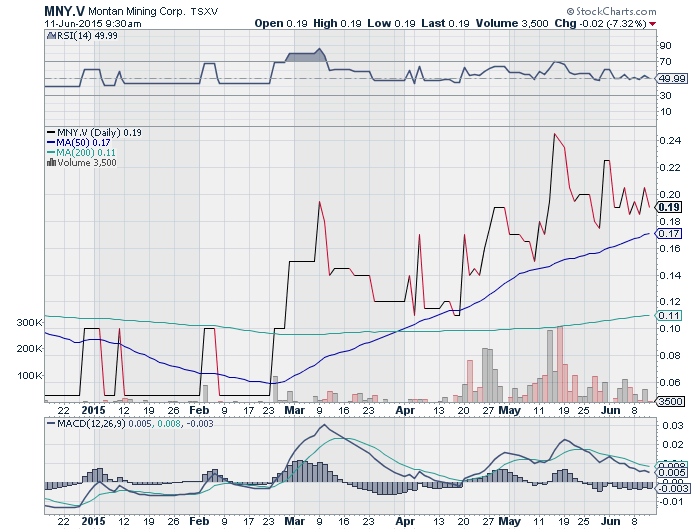Screen dimensions: 700x530
Task: Click the Volume bar icon in legend
Action: tap(52, 162)
